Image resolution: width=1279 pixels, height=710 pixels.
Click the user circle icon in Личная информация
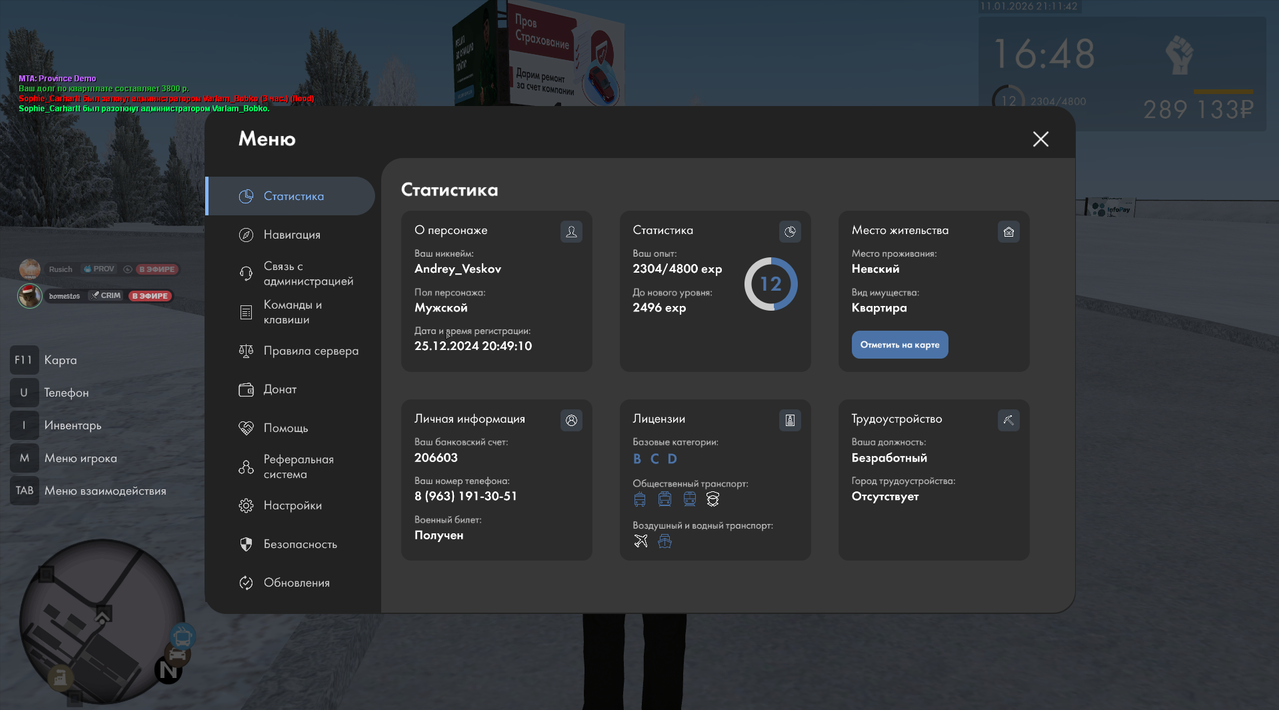571,420
